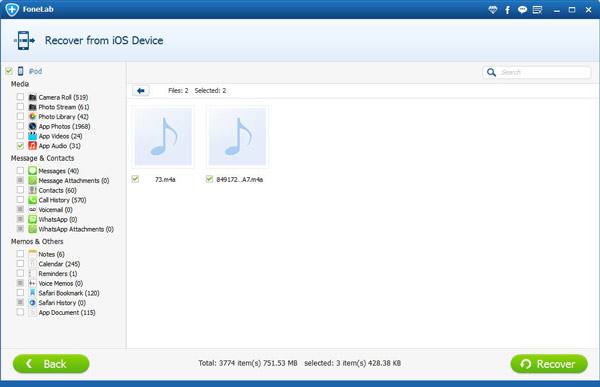
Task: Click the iPod device icon
Action: click(x=20, y=71)
